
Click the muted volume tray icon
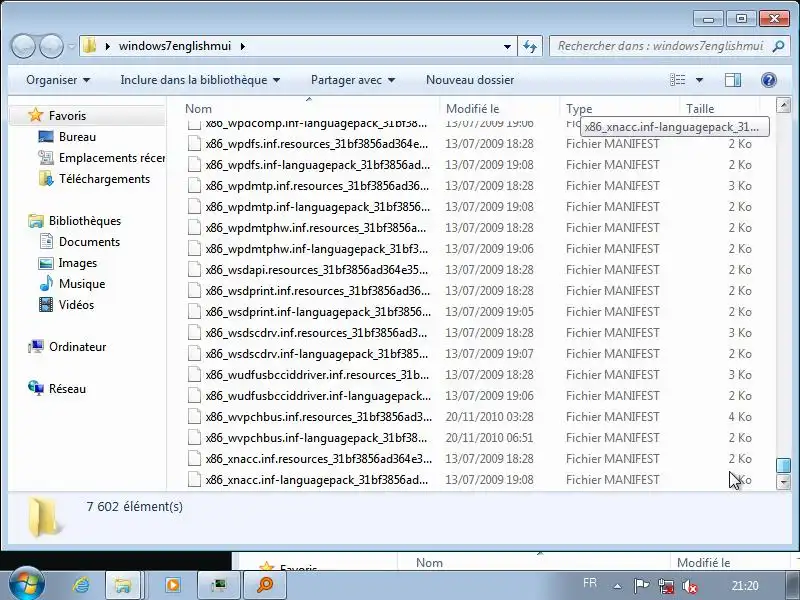(x=689, y=586)
